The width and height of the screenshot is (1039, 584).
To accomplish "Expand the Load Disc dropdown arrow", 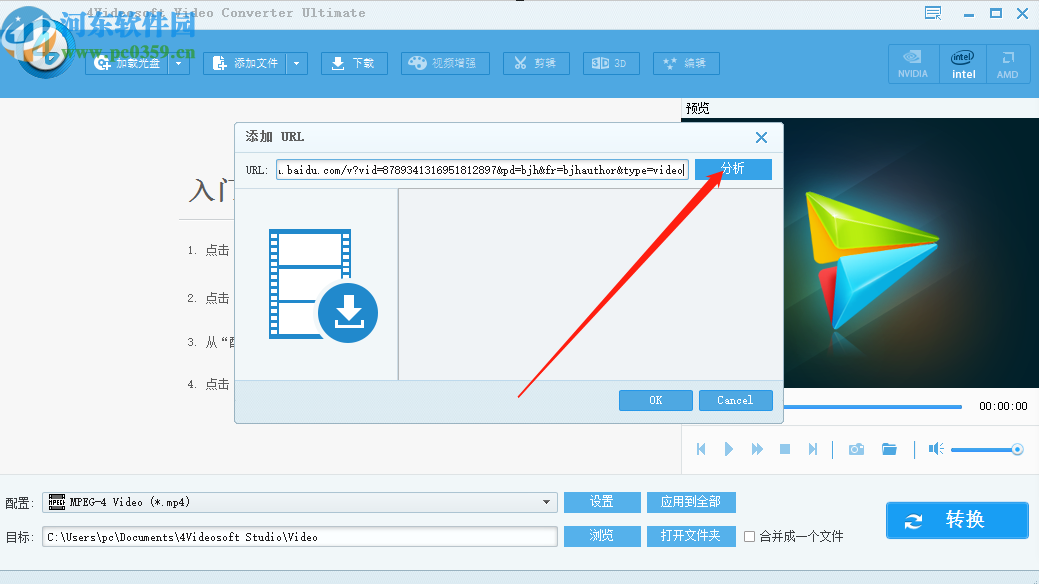I will pos(179,64).
